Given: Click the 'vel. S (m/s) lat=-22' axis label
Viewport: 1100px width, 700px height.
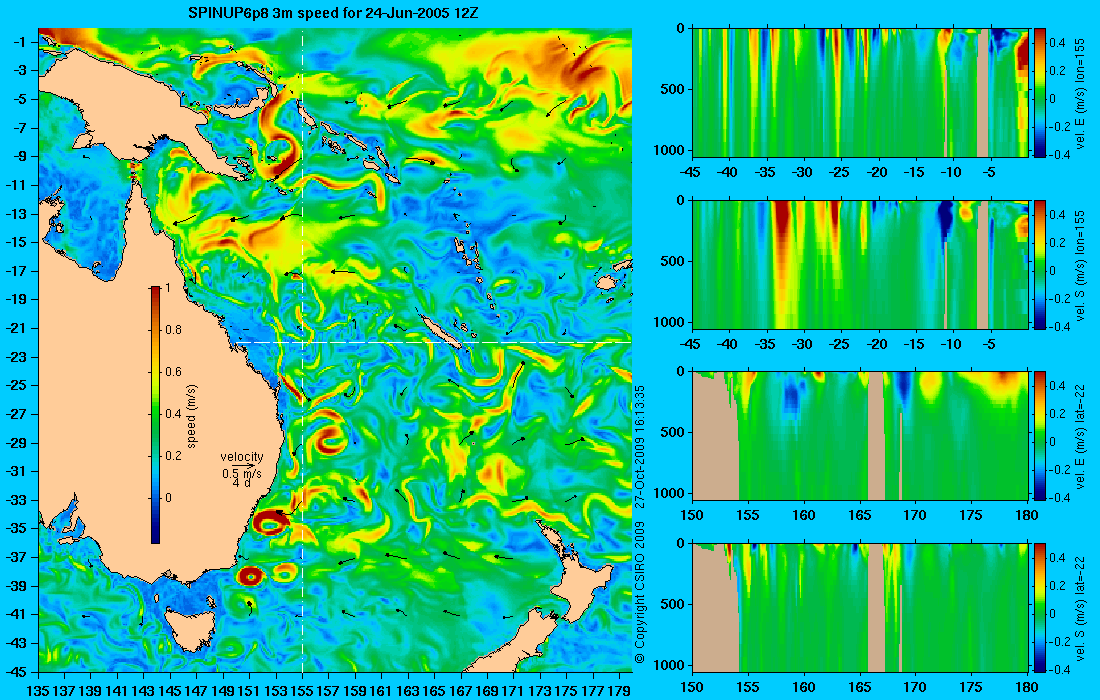Looking at the screenshot, I should (x=1080, y=609).
